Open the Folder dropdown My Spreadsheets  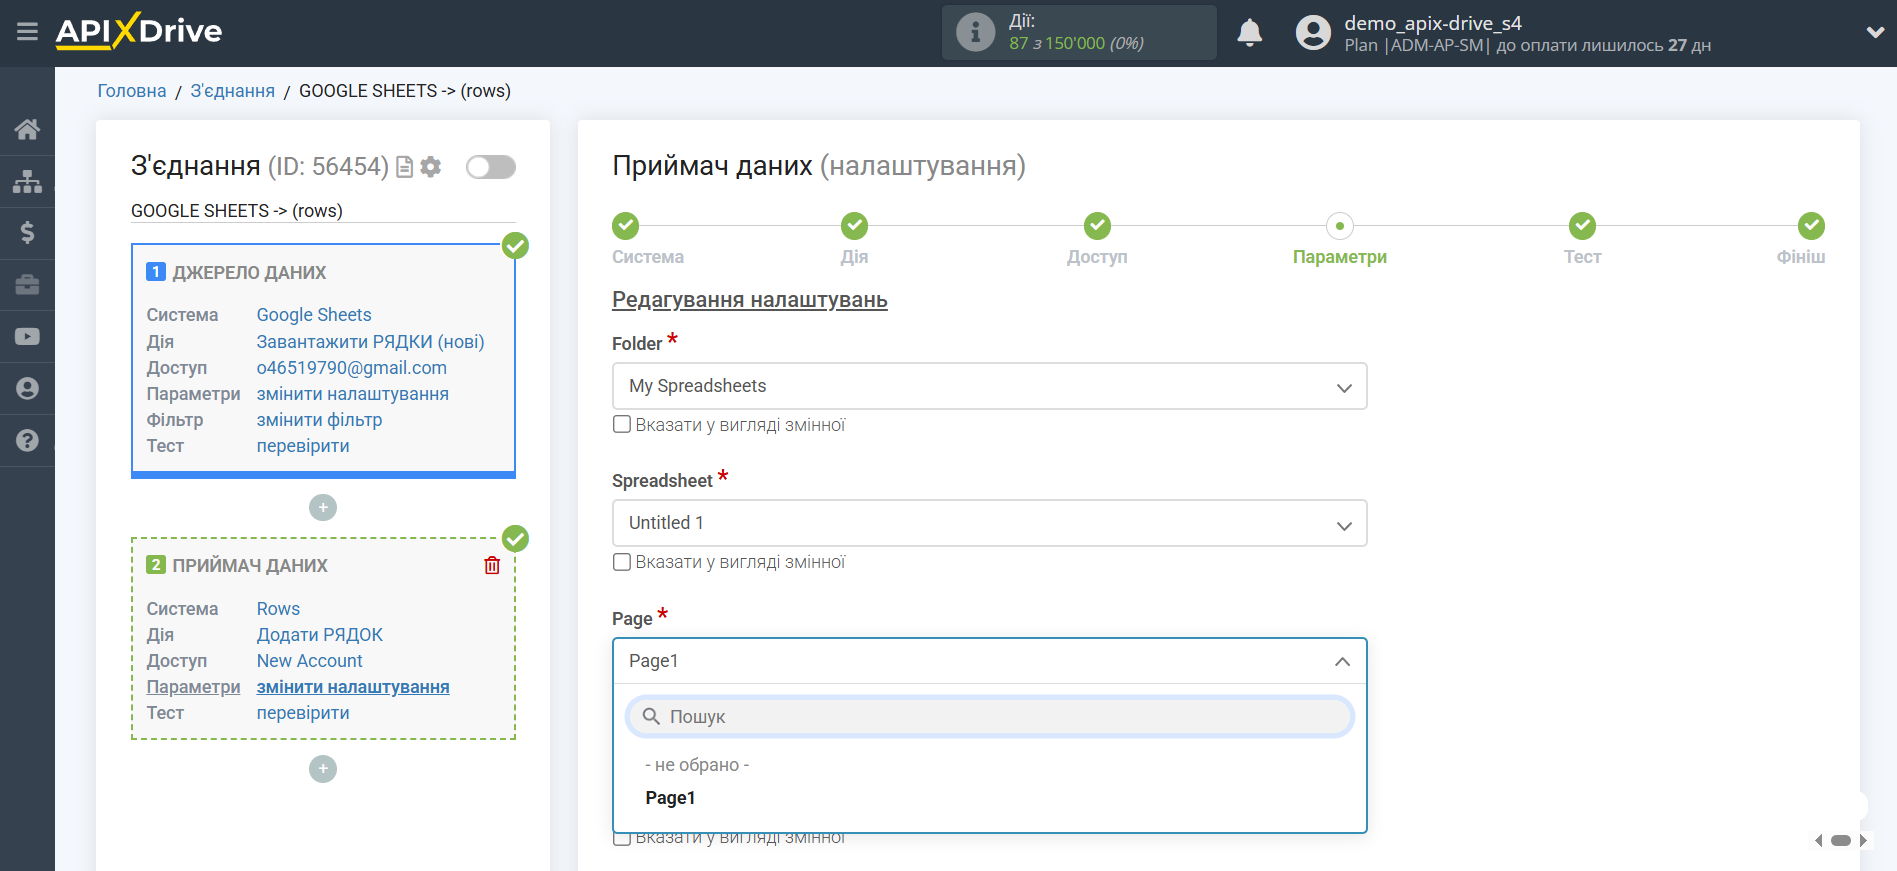click(989, 386)
